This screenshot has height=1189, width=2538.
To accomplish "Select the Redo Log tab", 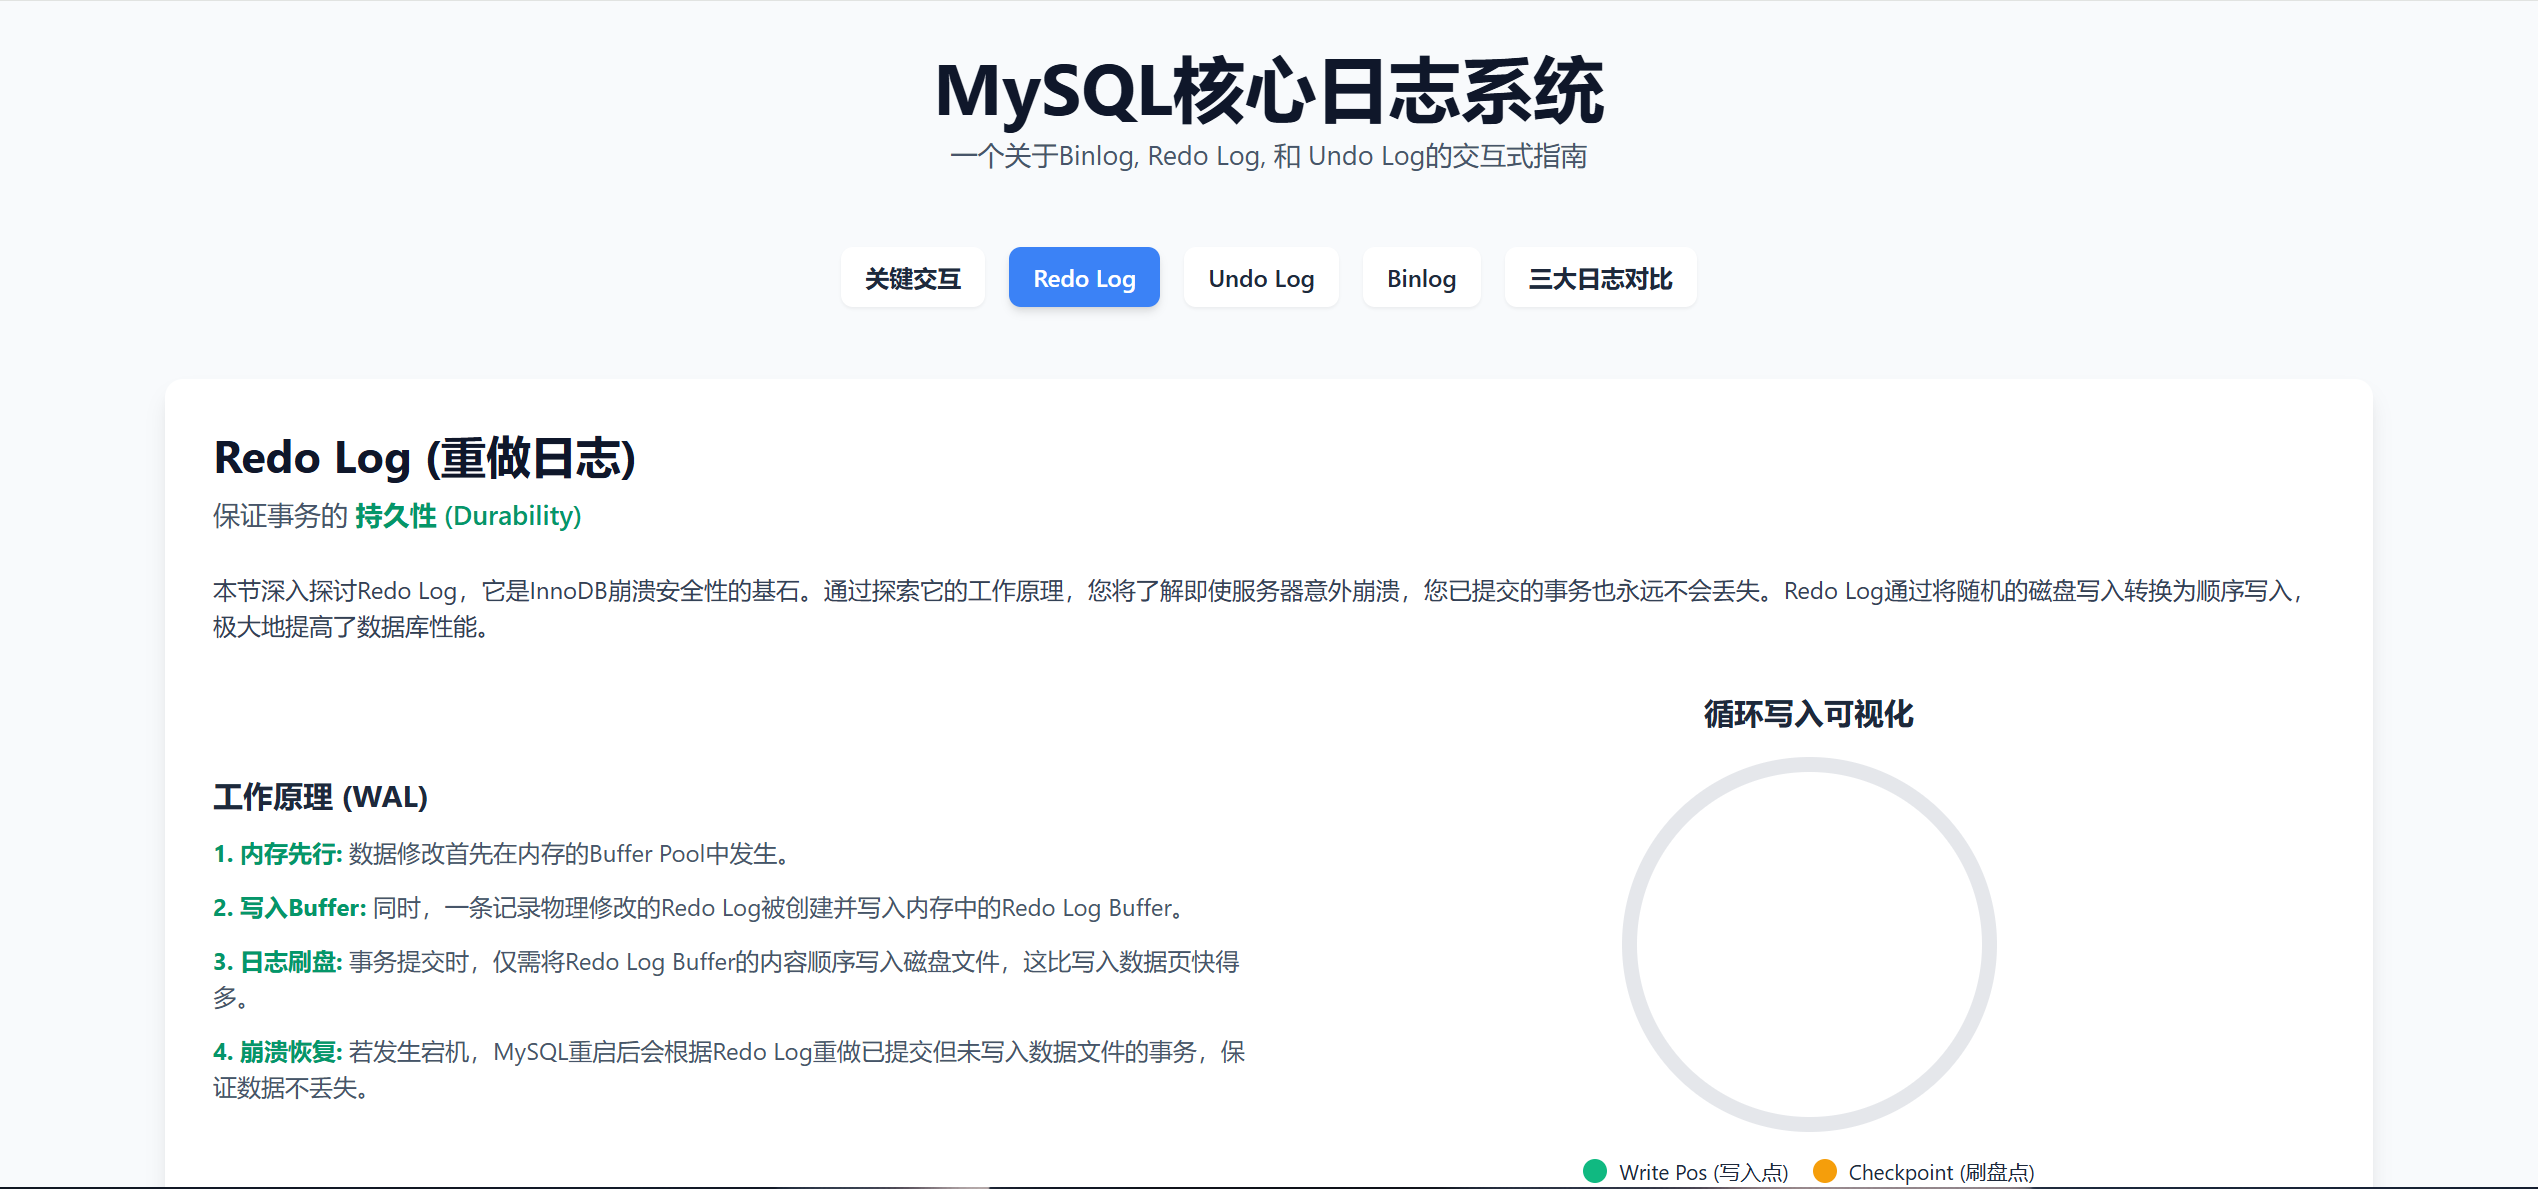I will [x=1084, y=278].
